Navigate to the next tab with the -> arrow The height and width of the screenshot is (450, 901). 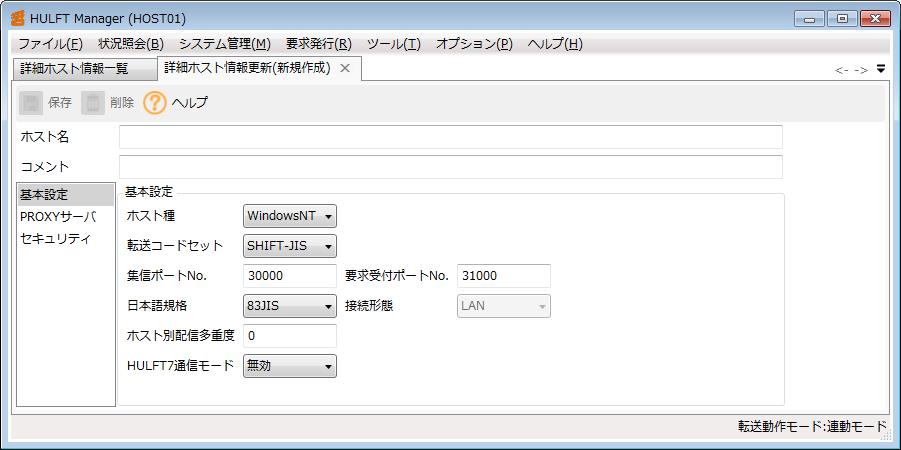[x=861, y=70]
